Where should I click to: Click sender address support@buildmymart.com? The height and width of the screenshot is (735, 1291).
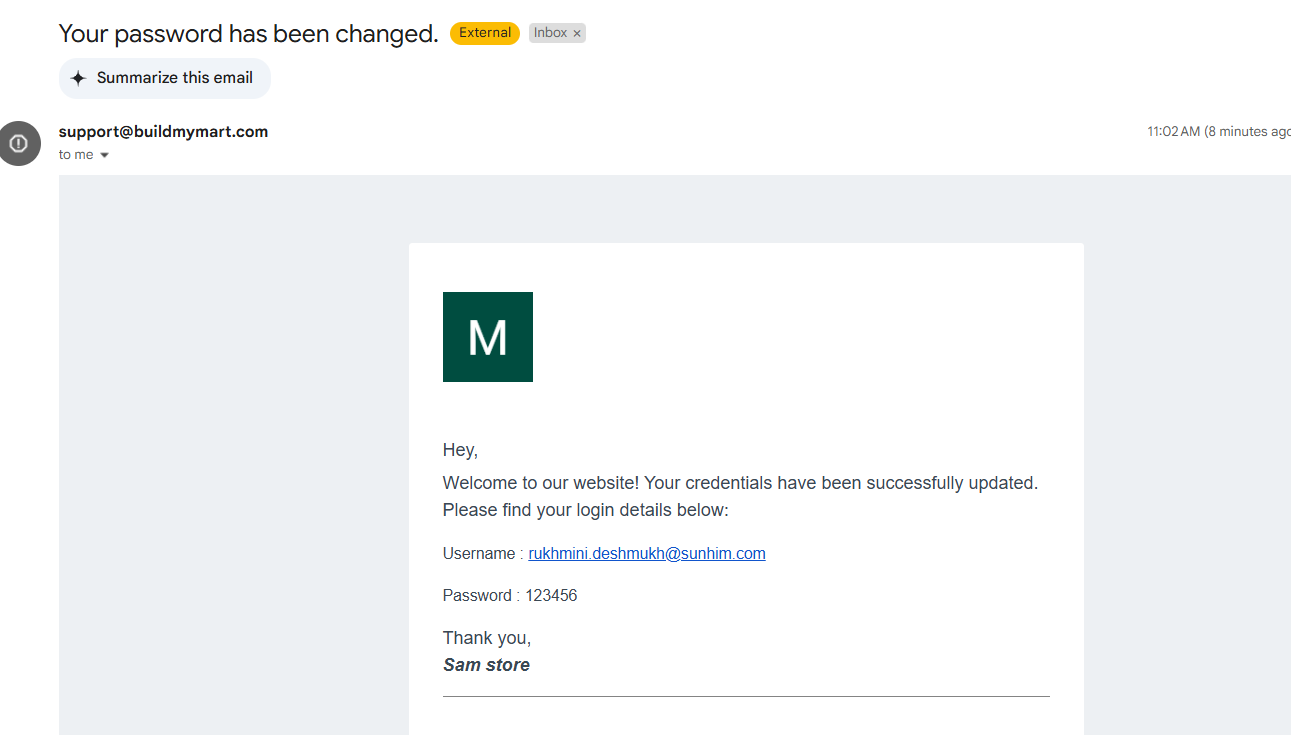tap(163, 131)
